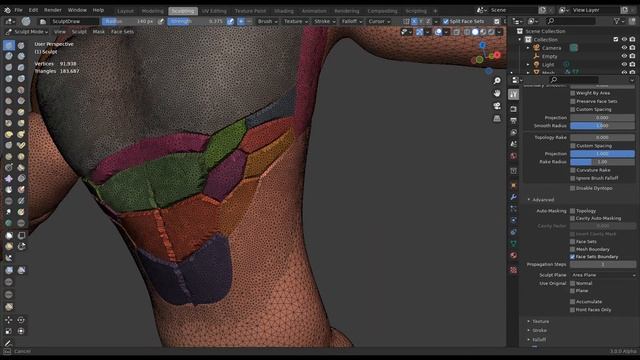Open the Physics properties tab icon
The width and height of the screenshot is (640, 360).
(514, 220)
